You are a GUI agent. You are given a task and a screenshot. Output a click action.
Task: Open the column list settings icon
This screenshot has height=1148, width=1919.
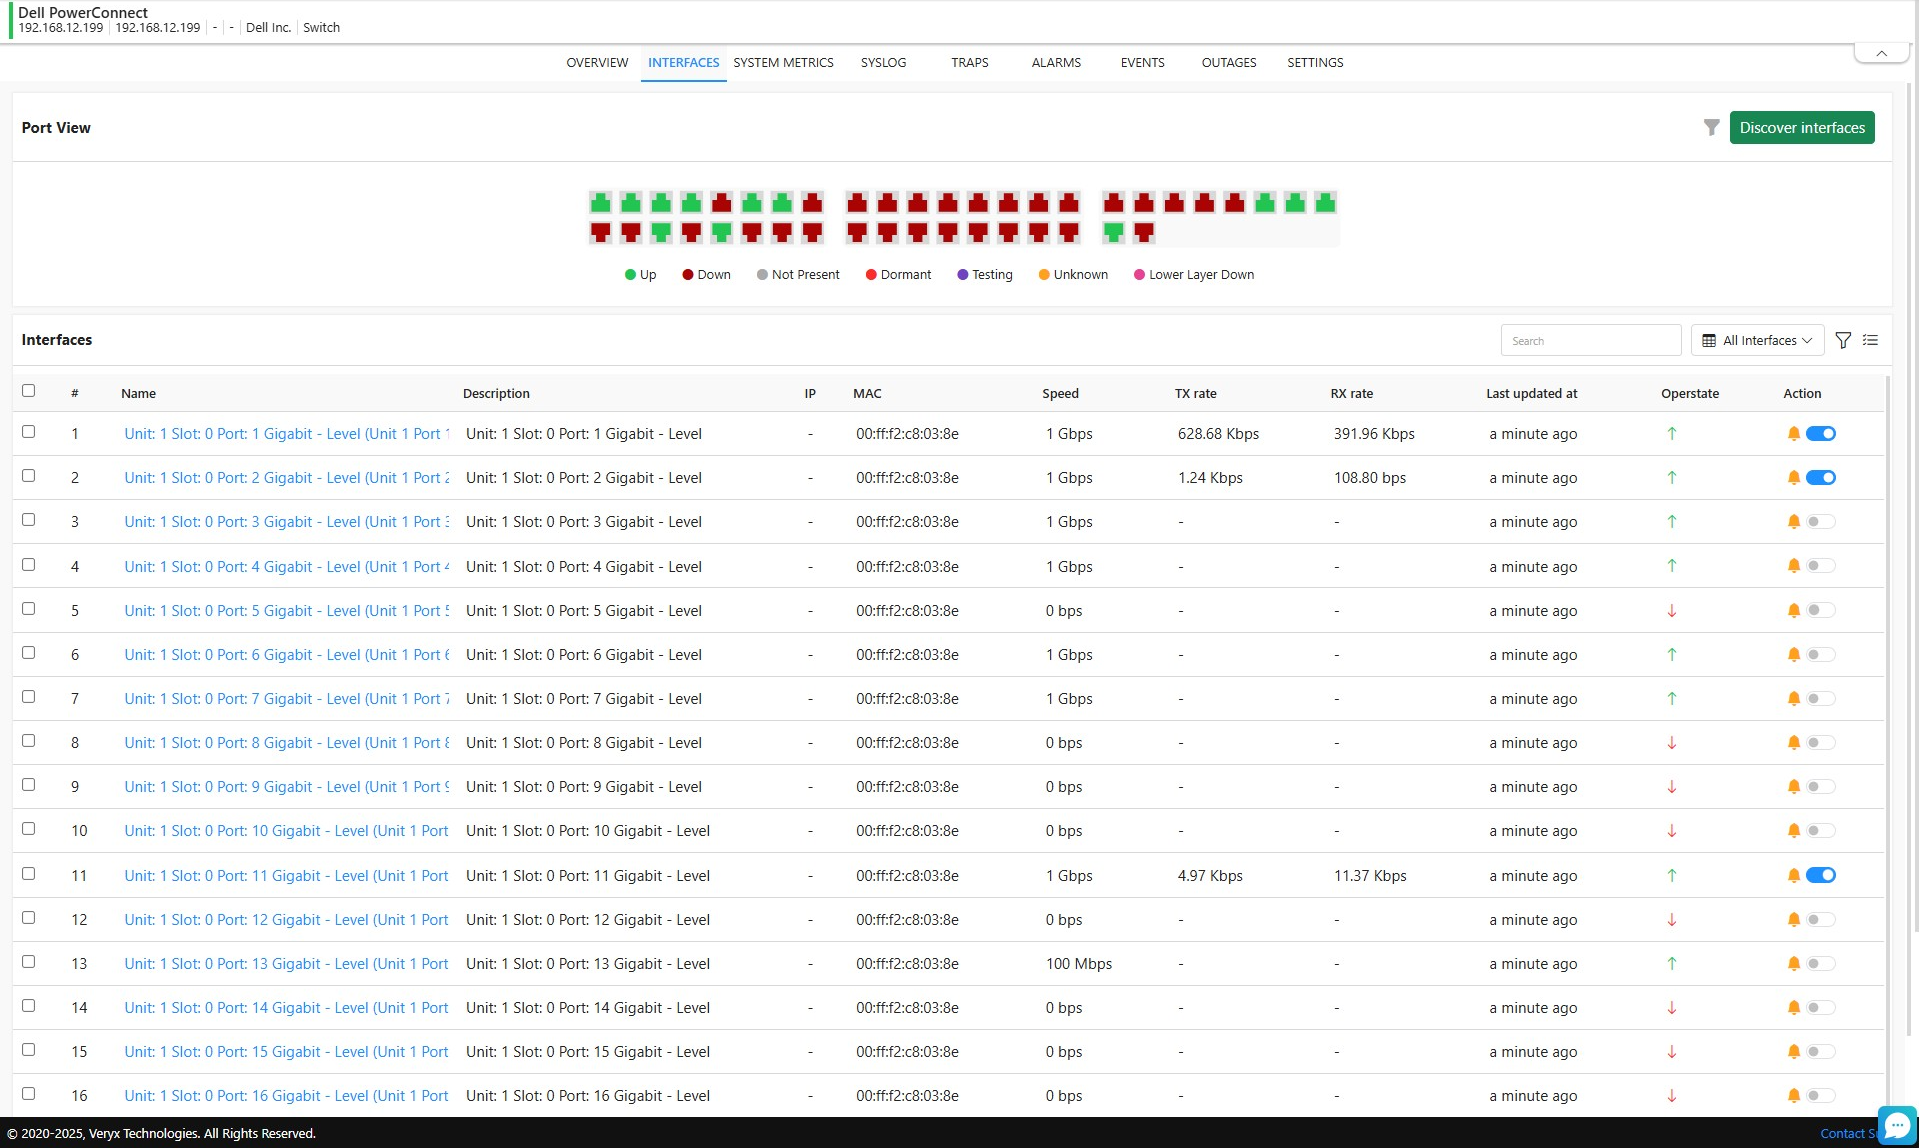point(1870,341)
